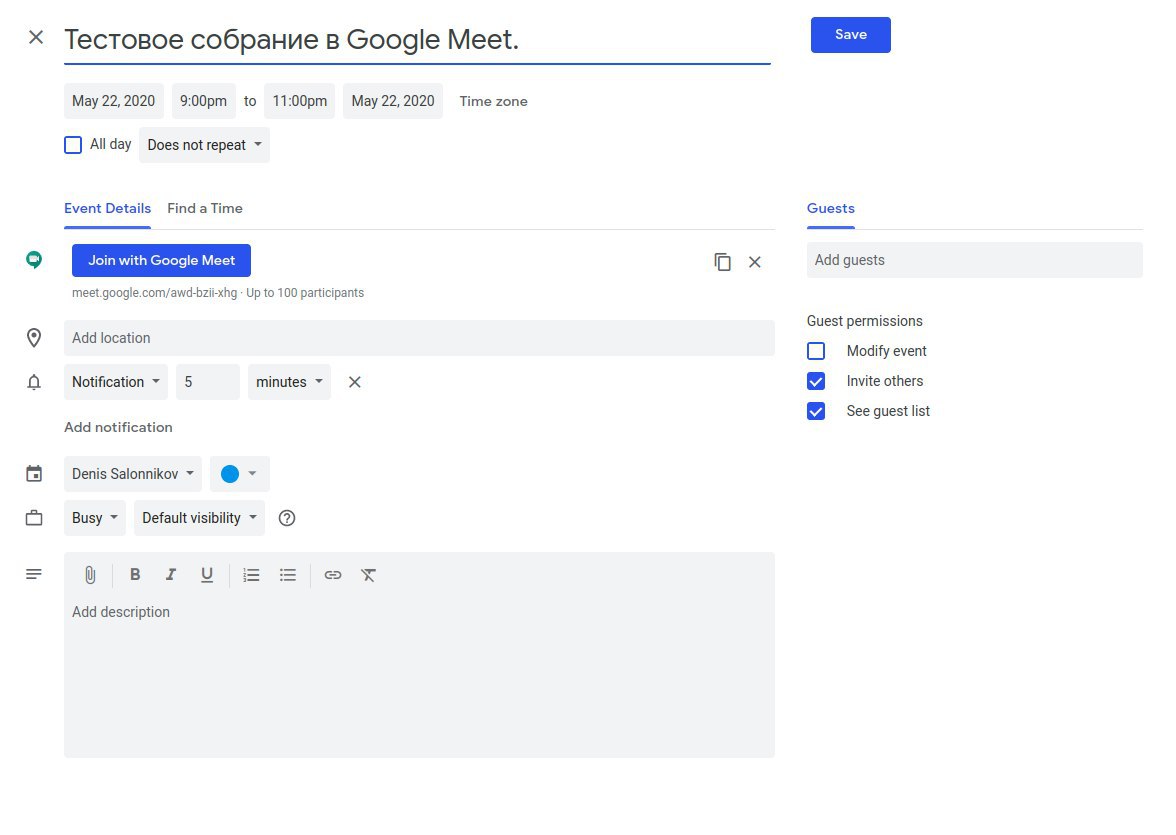Screen dimensions: 1176x835
Task: Remove formatting from description
Action: [368, 575]
